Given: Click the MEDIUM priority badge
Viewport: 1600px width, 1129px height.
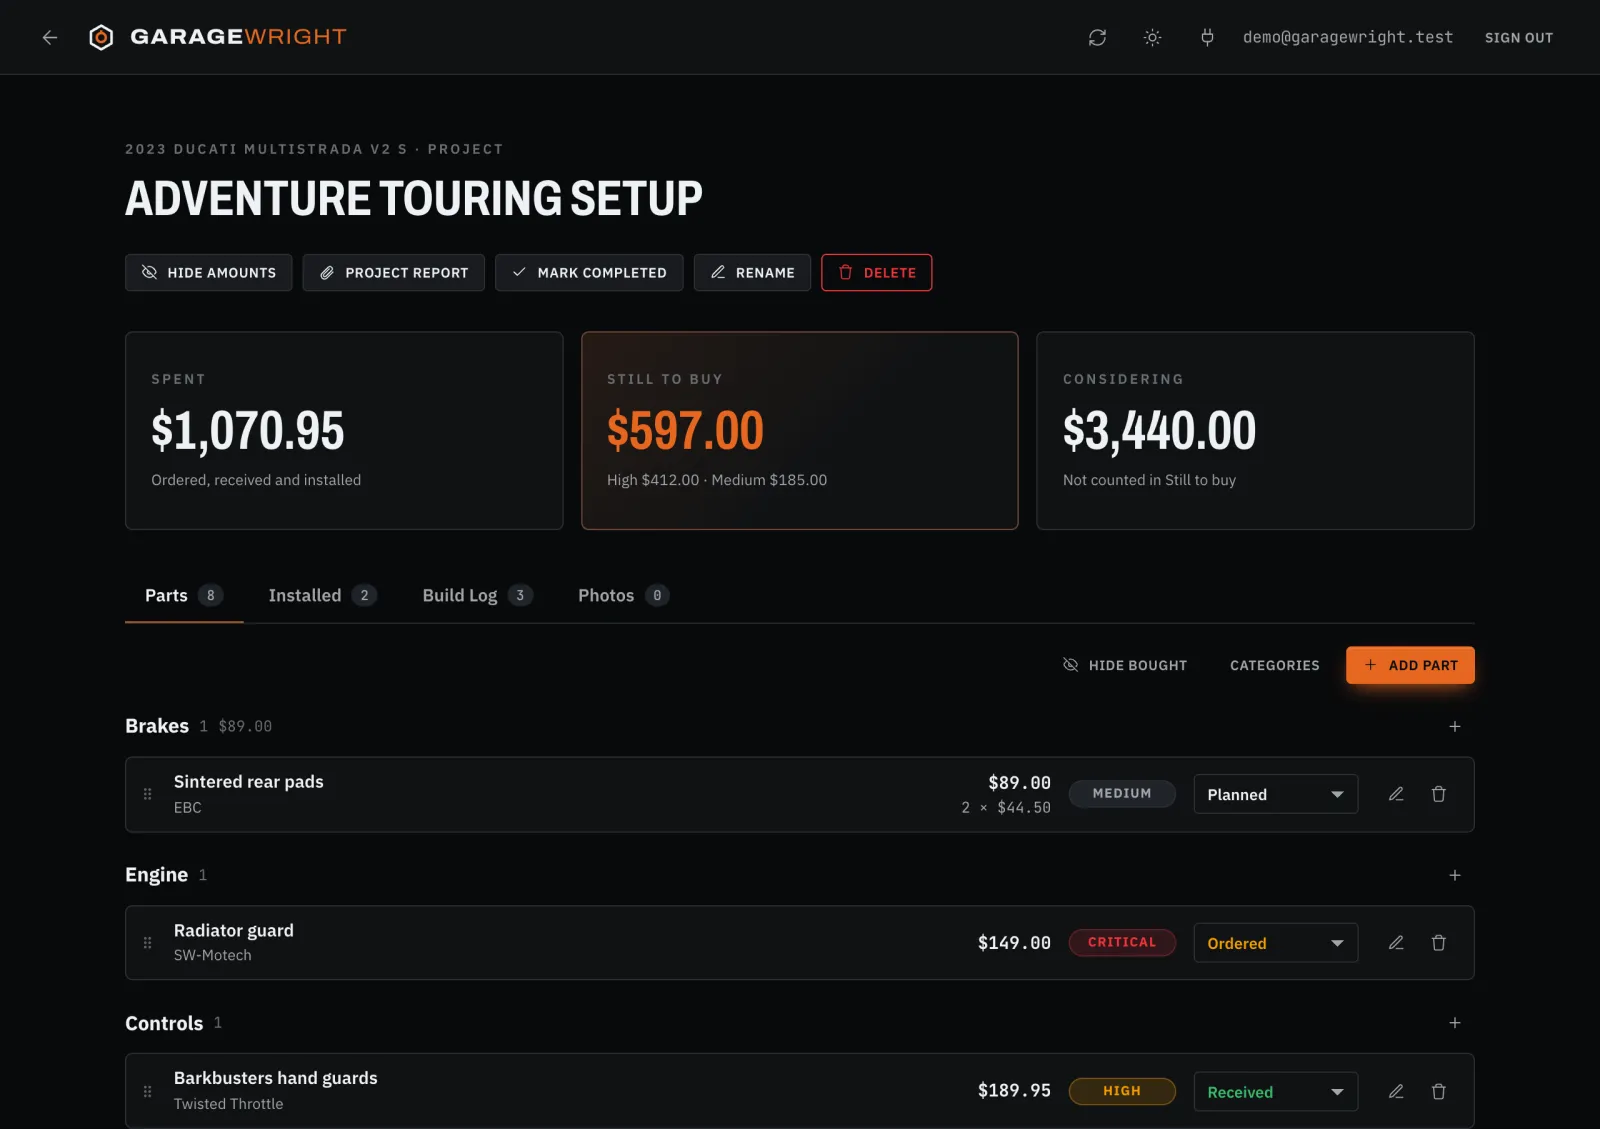Looking at the screenshot, I should click(1122, 793).
